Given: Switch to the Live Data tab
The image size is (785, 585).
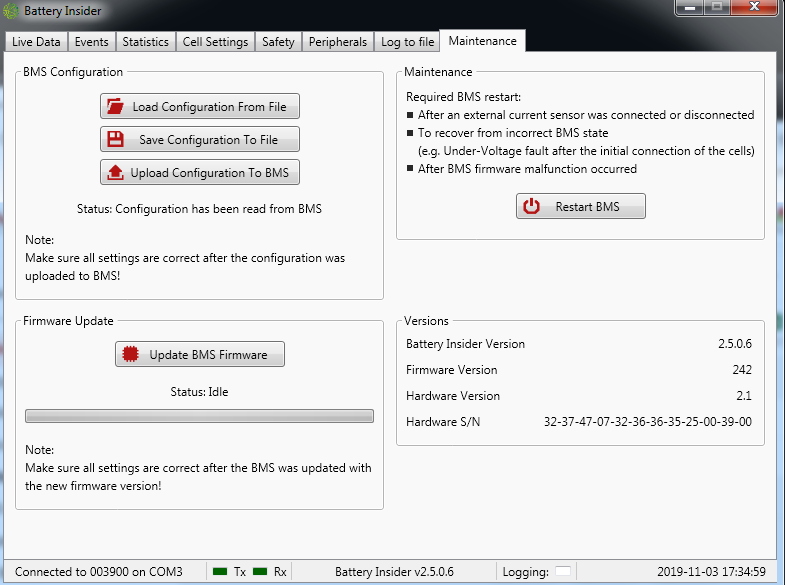Looking at the screenshot, I should [x=36, y=42].
